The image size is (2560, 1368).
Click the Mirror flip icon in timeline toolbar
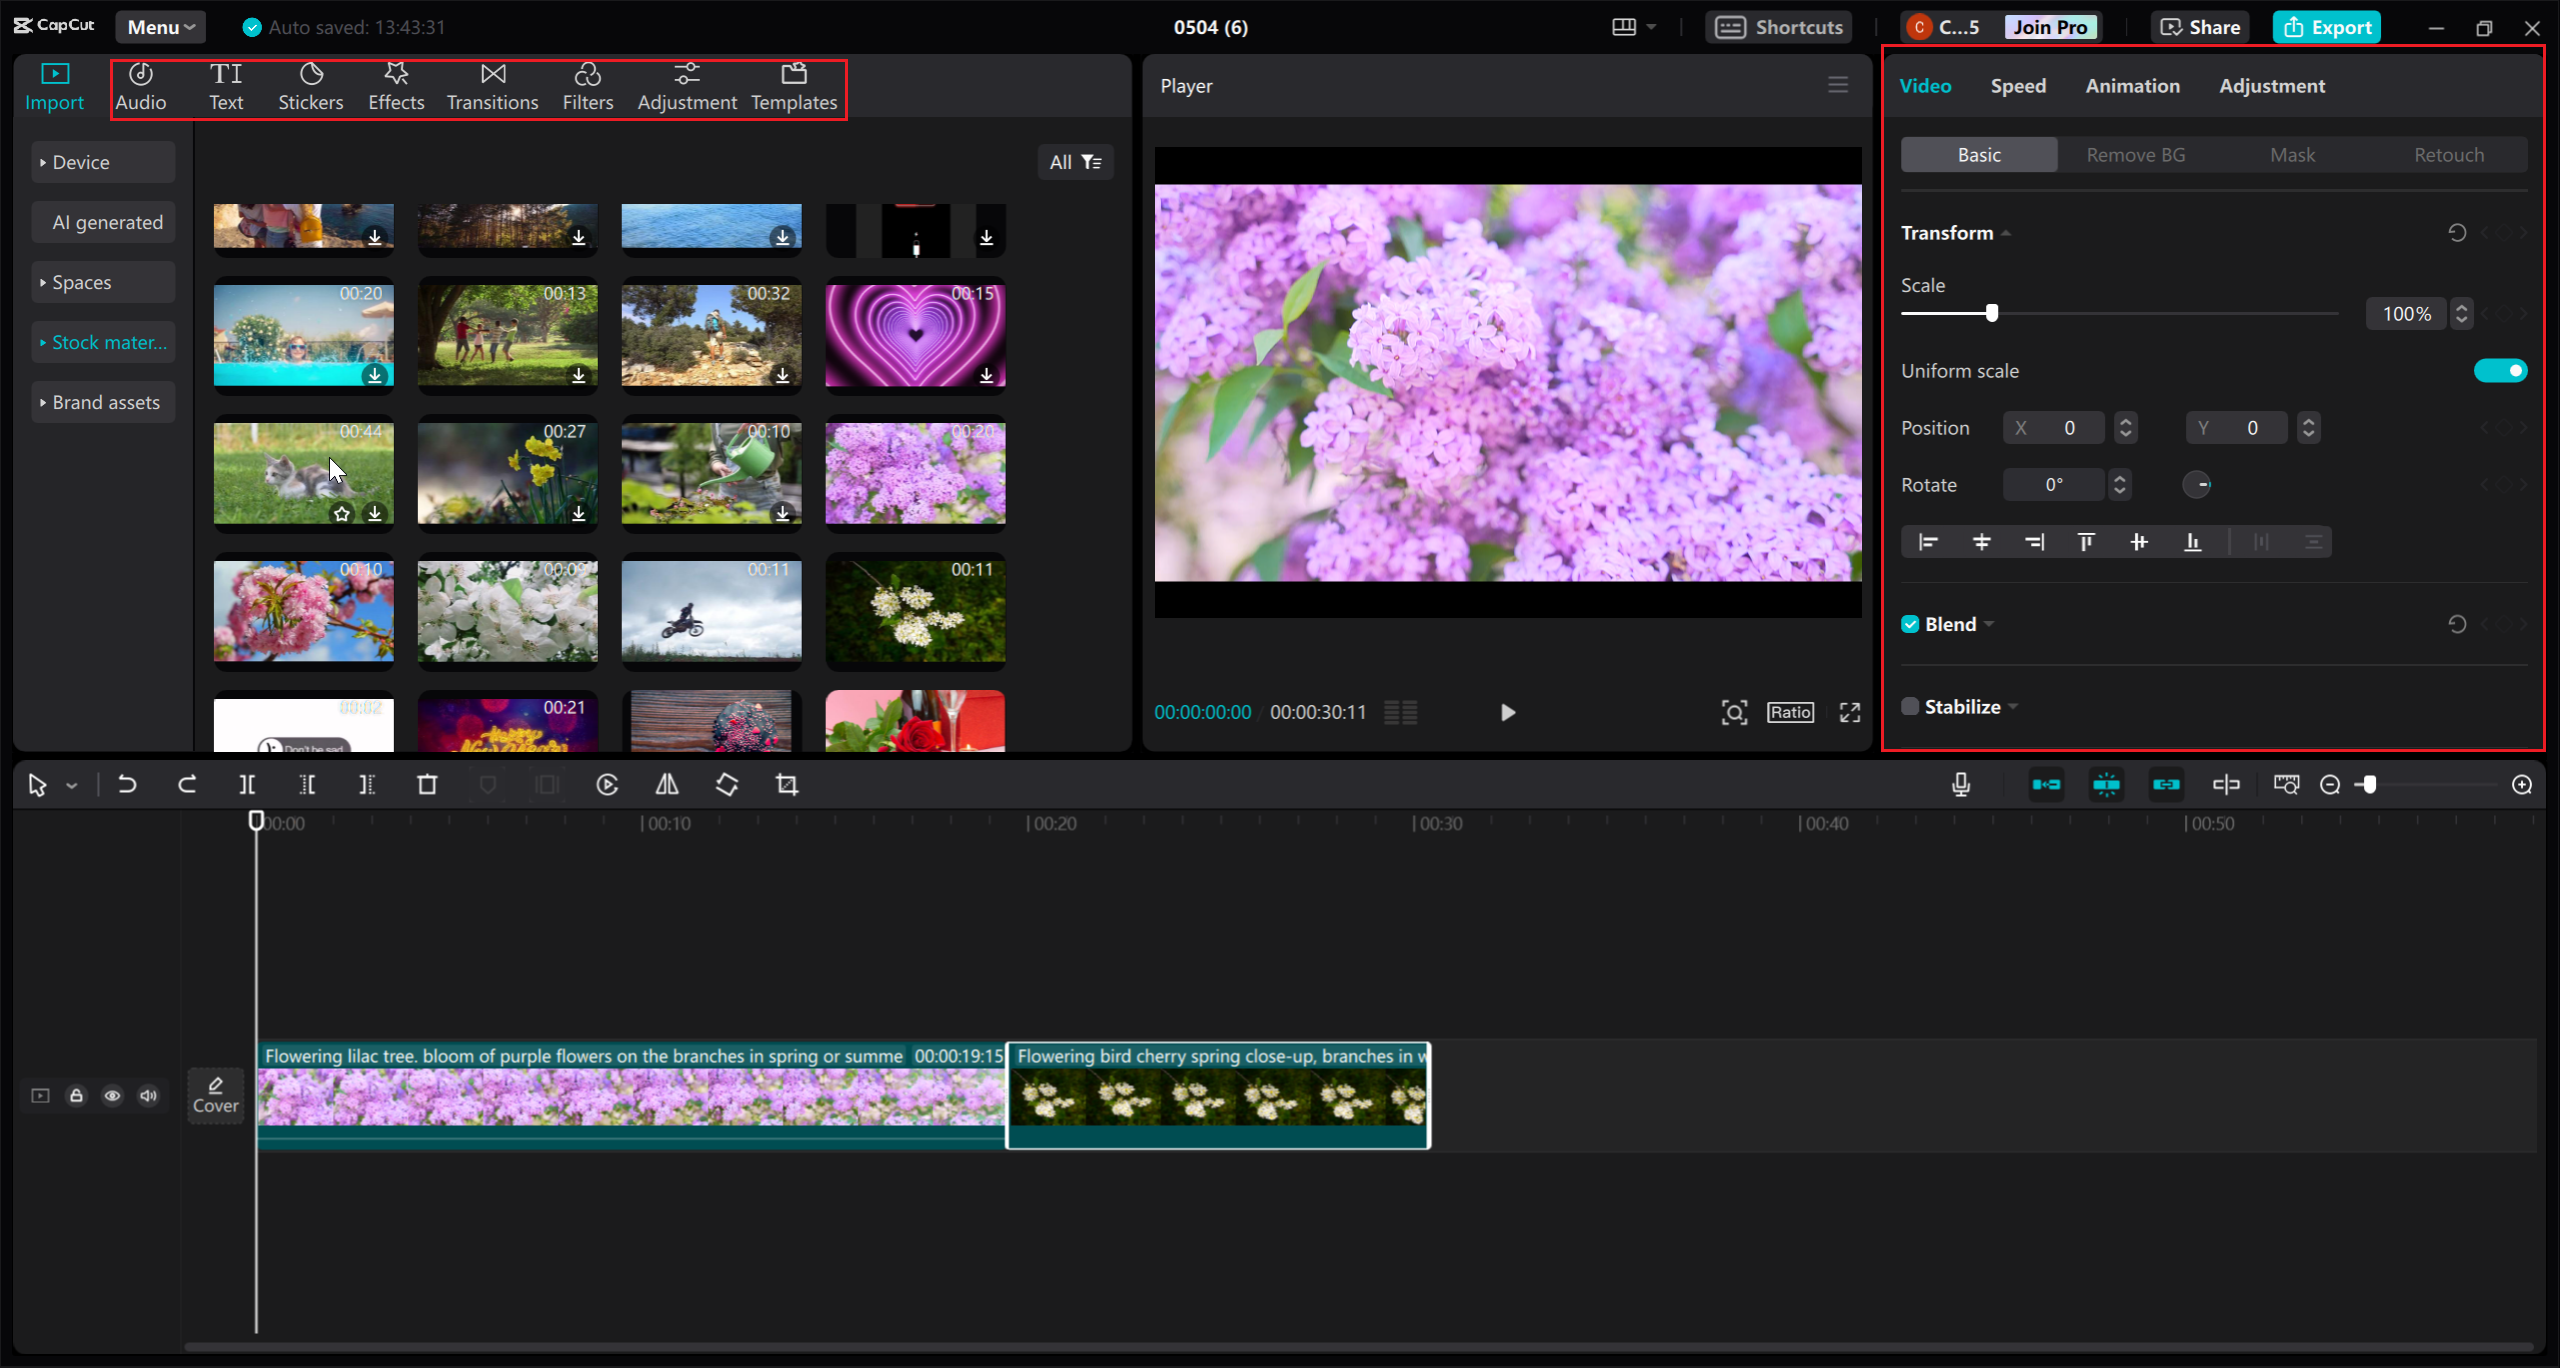pos(667,785)
